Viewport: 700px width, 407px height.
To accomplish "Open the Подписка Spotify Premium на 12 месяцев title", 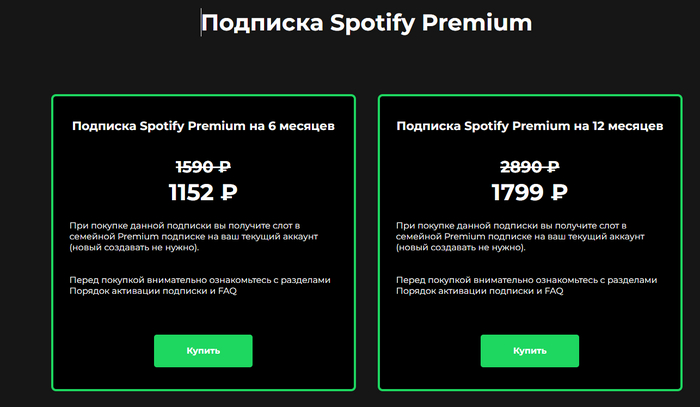I will click(529, 127).
